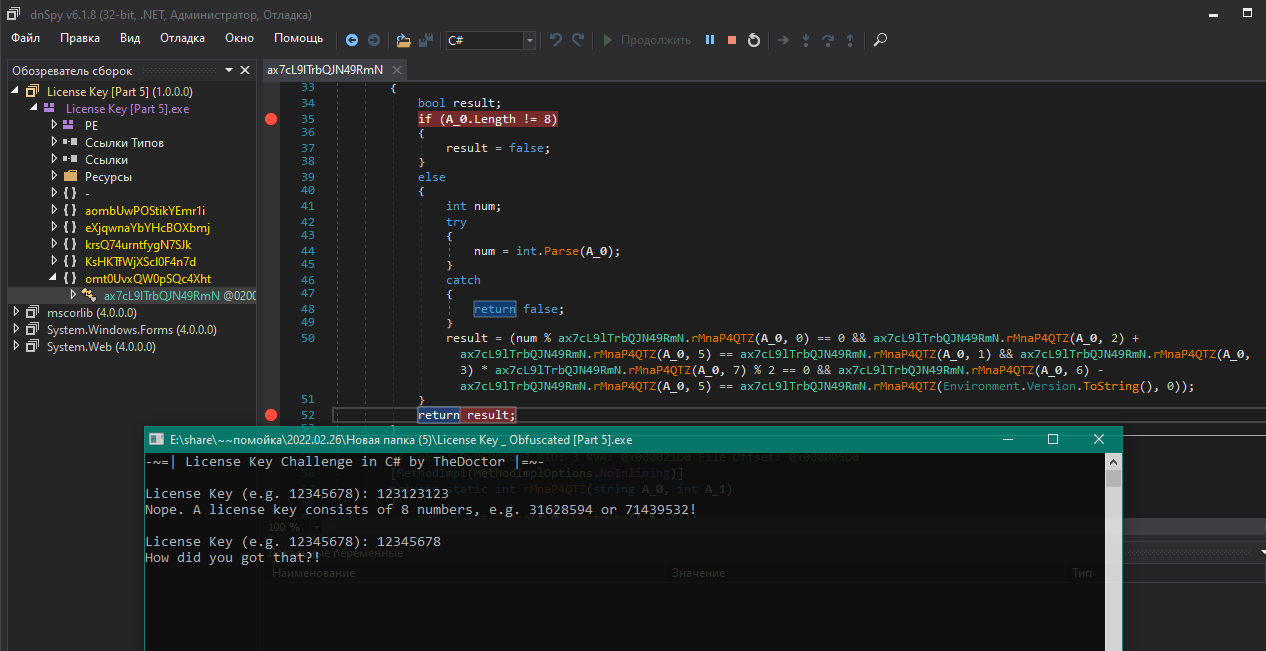The image size is (1266, 651).
Task: Close the ax7cL9lTrbQJN49RmN editor tab
Action: tap(397, 70)
